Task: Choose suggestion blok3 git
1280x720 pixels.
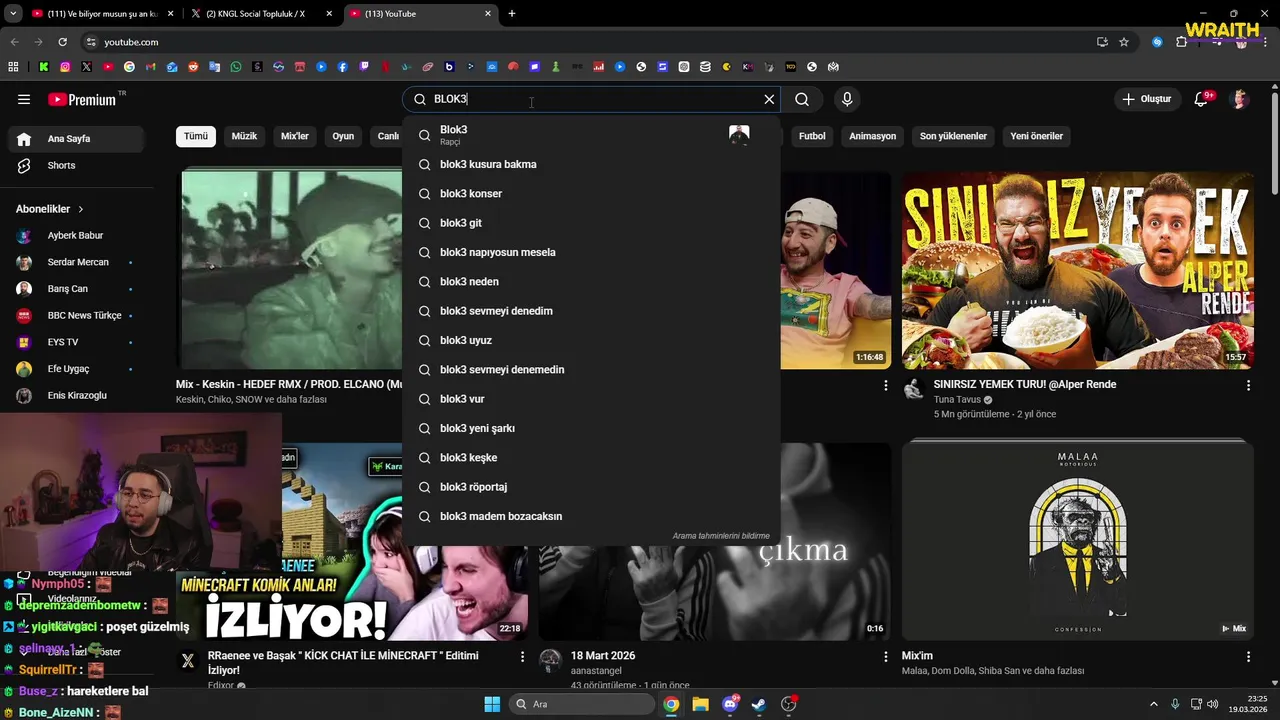Action: point(591,223)
